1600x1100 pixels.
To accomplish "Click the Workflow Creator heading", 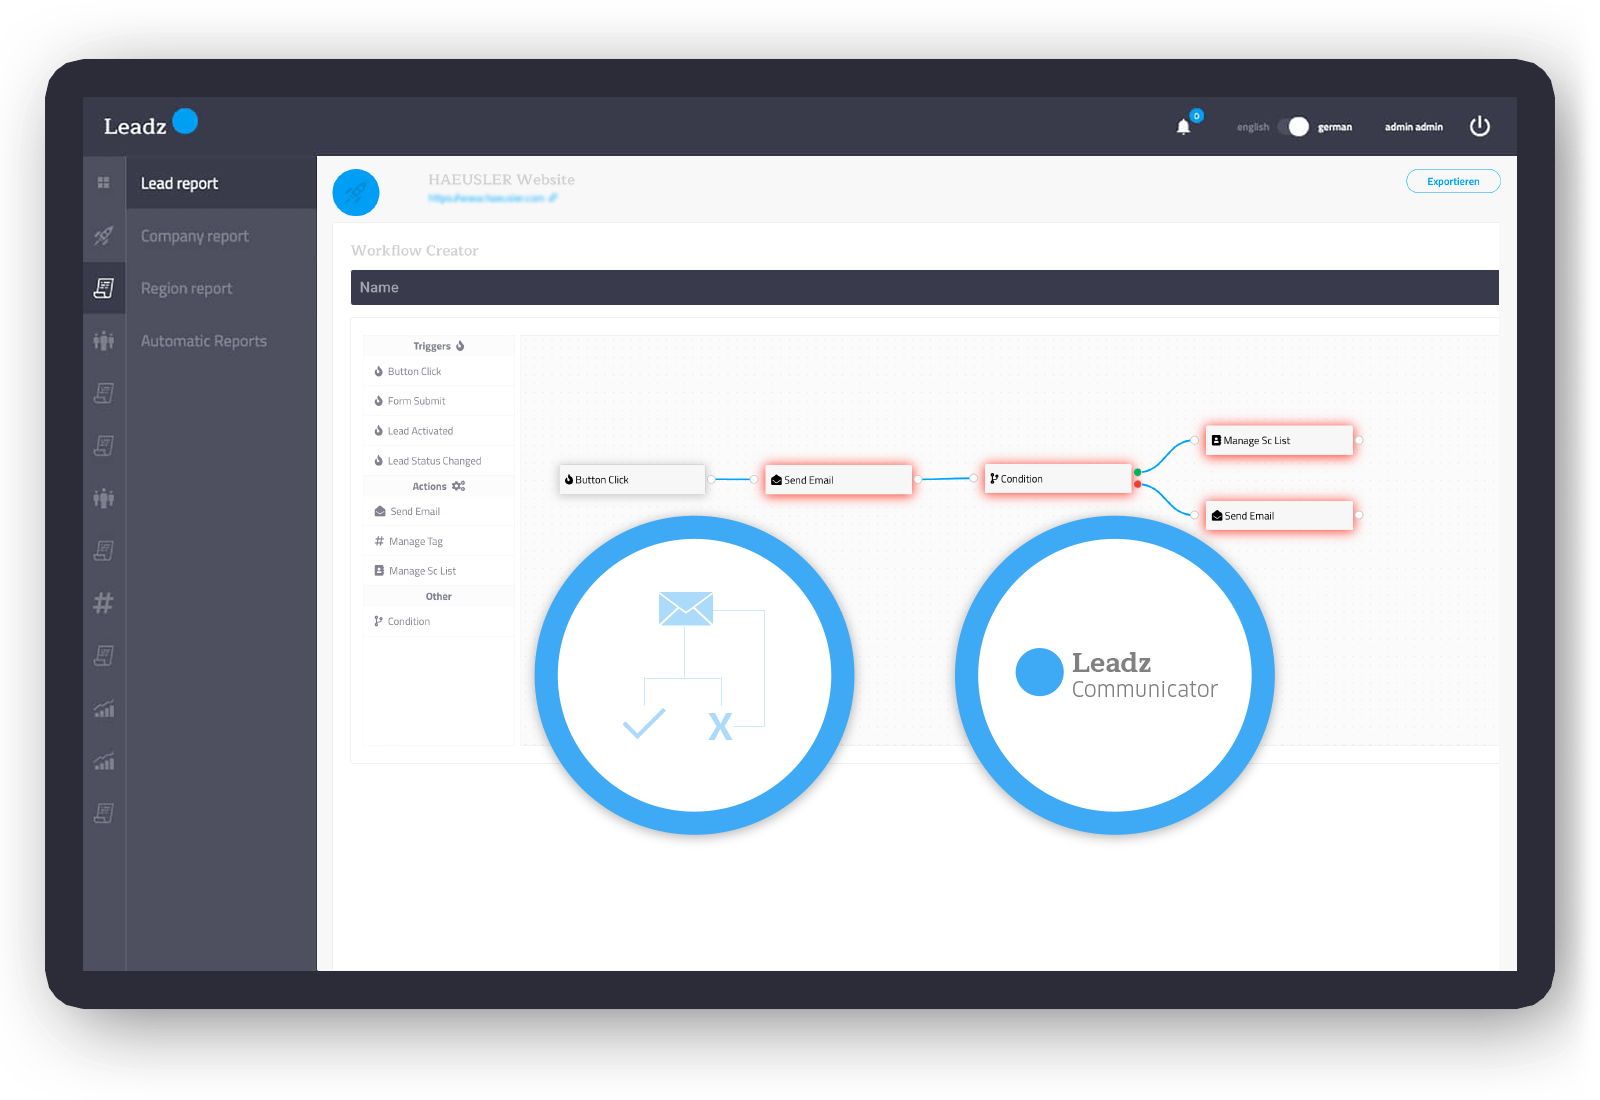I will (x=415, y=251).
